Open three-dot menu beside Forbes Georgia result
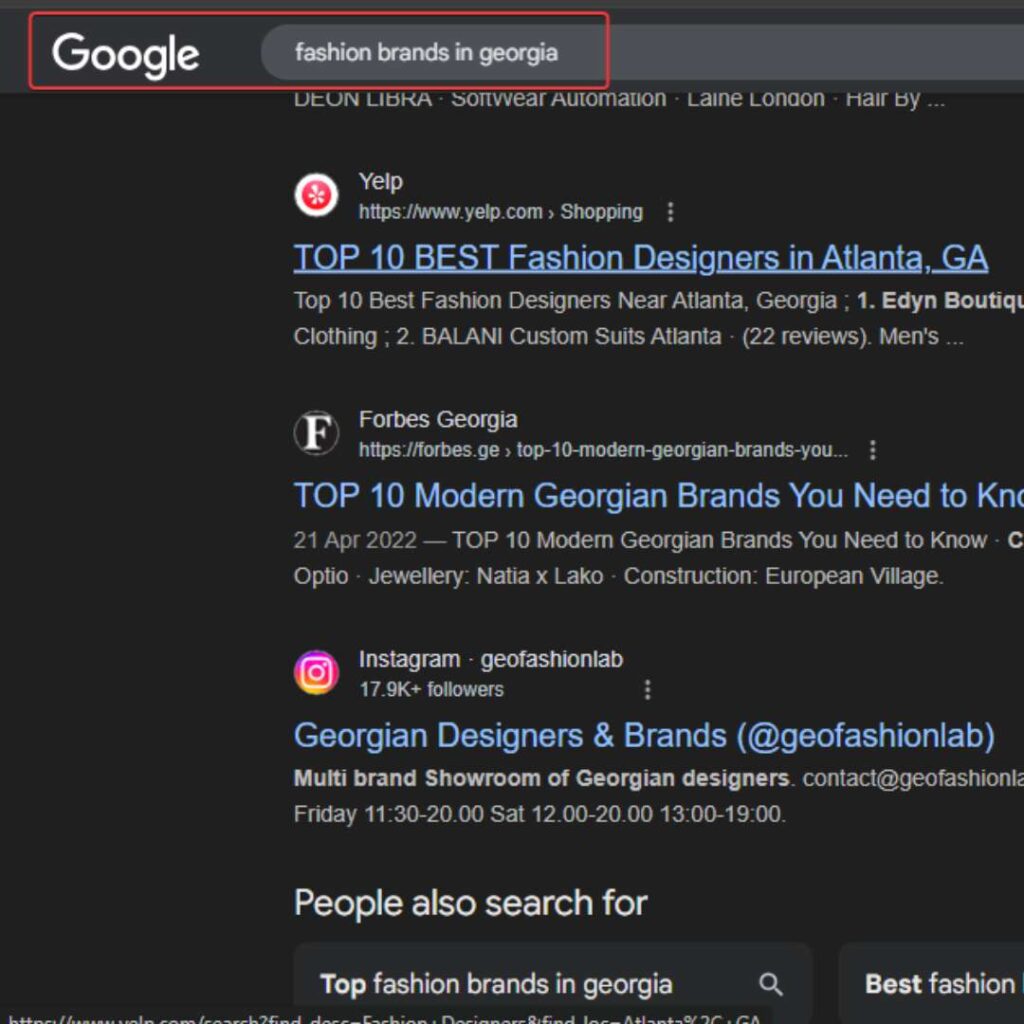 pos(872,450)
